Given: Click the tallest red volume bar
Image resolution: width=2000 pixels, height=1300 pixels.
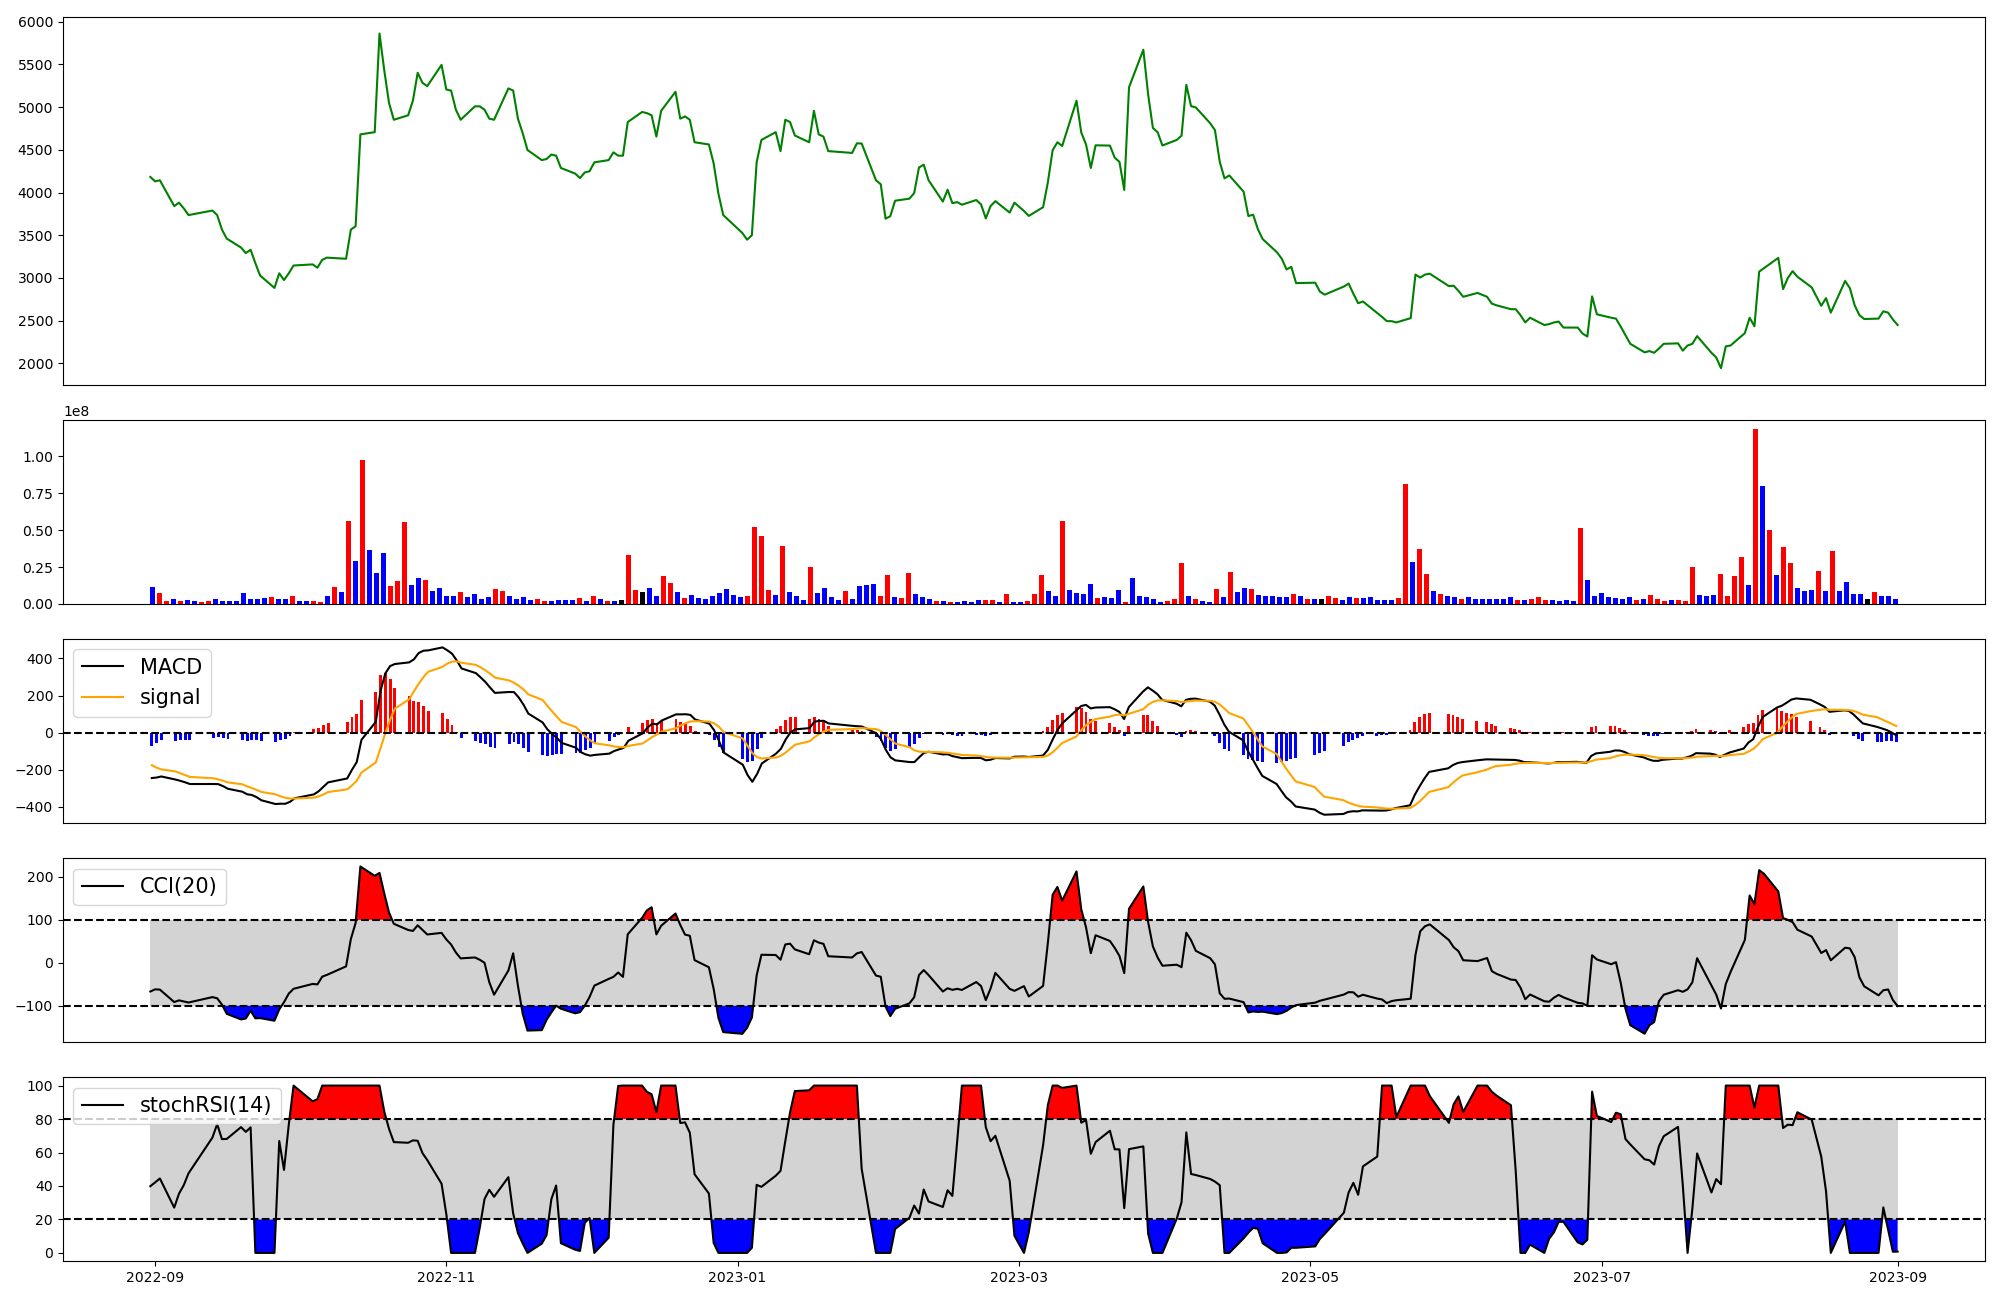Looking at the screenshot, I should pos(1755,516).
